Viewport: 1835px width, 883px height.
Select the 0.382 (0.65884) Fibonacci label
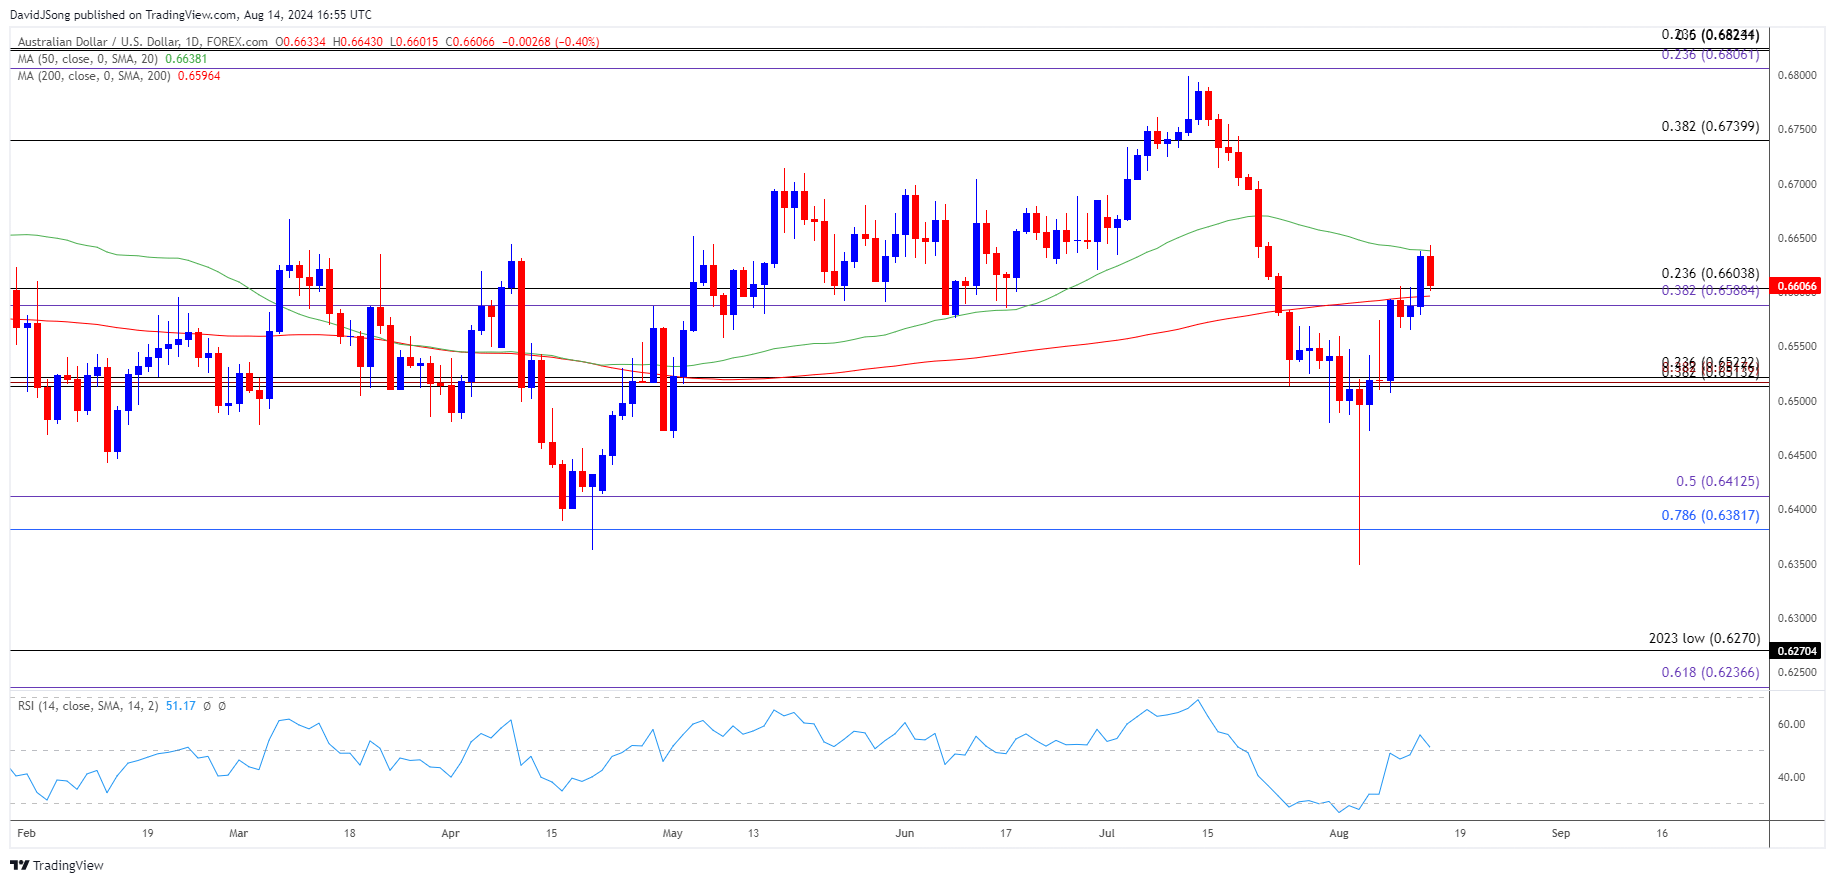pyautogui.click(x=1710, y=290)
